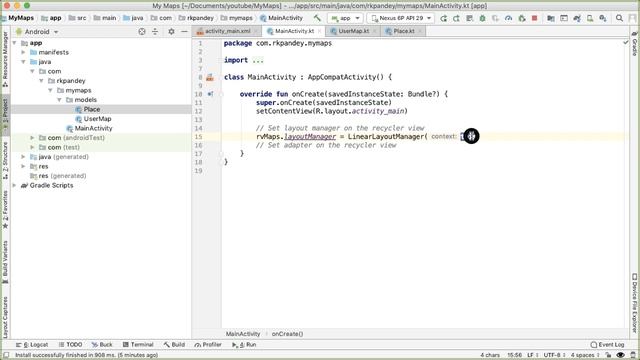
Task: Toggle the Resource Manager tool window
Action: point(5,59)
